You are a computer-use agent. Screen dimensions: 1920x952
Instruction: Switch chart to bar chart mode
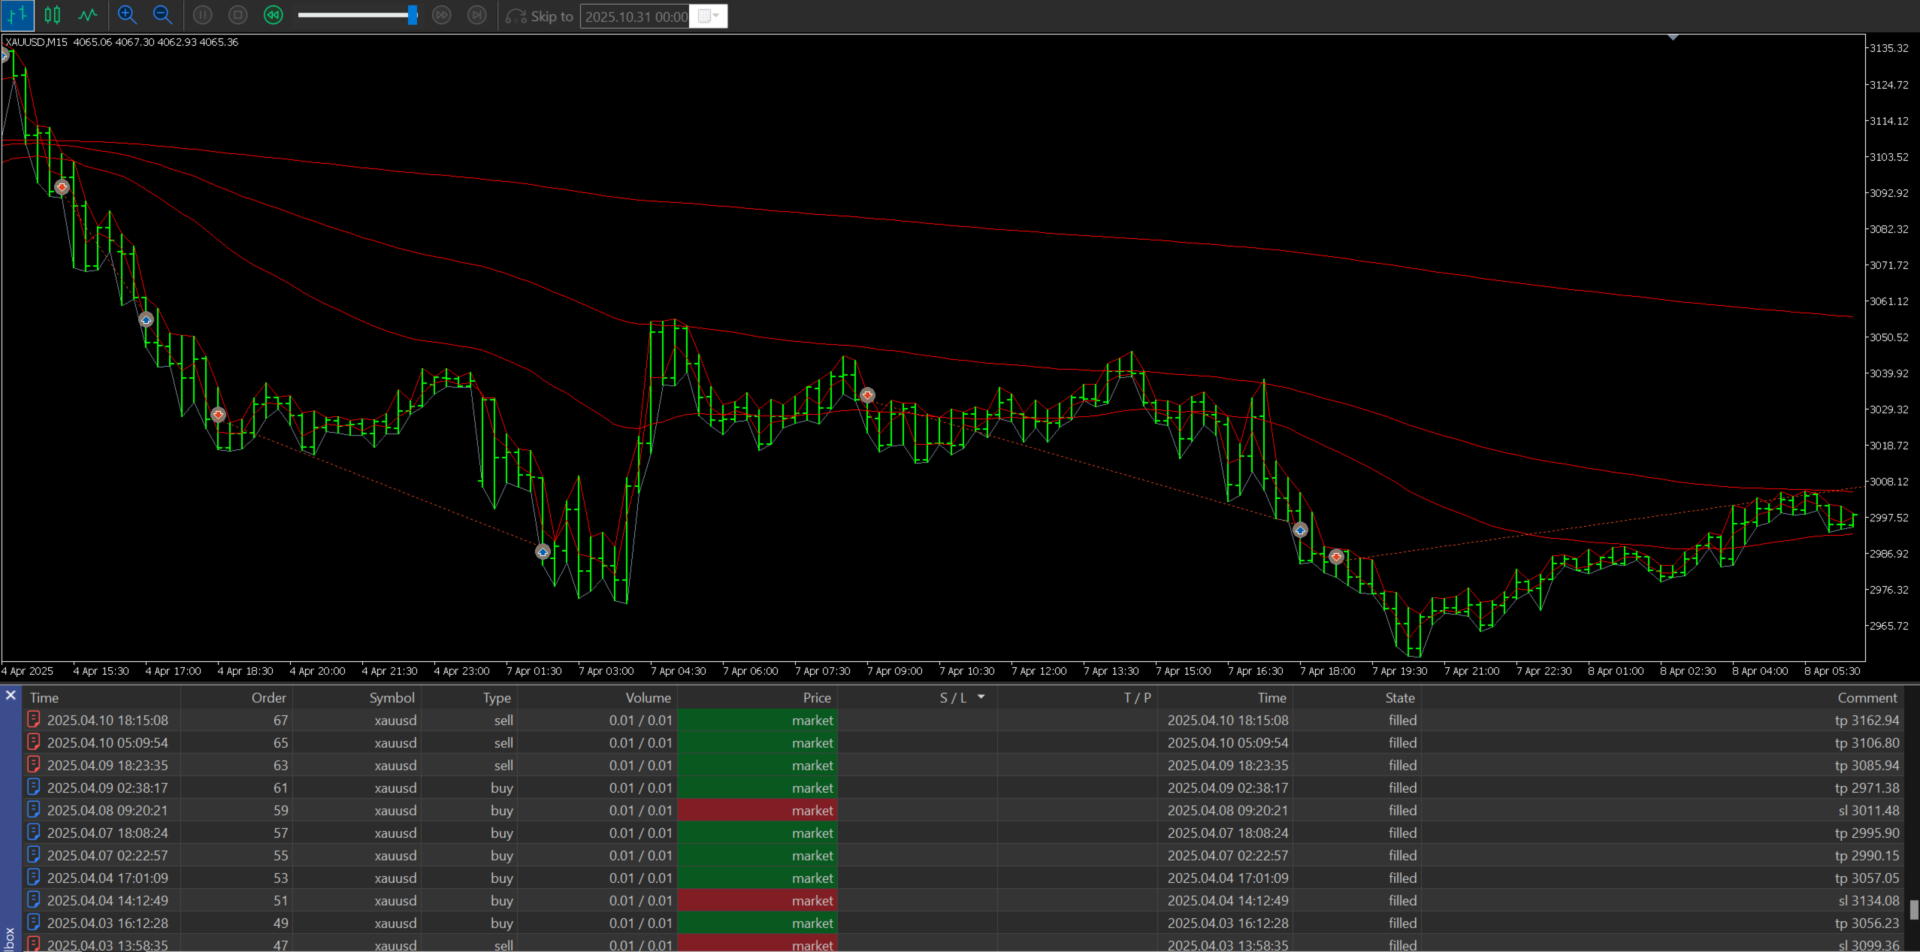coord(18,15)
